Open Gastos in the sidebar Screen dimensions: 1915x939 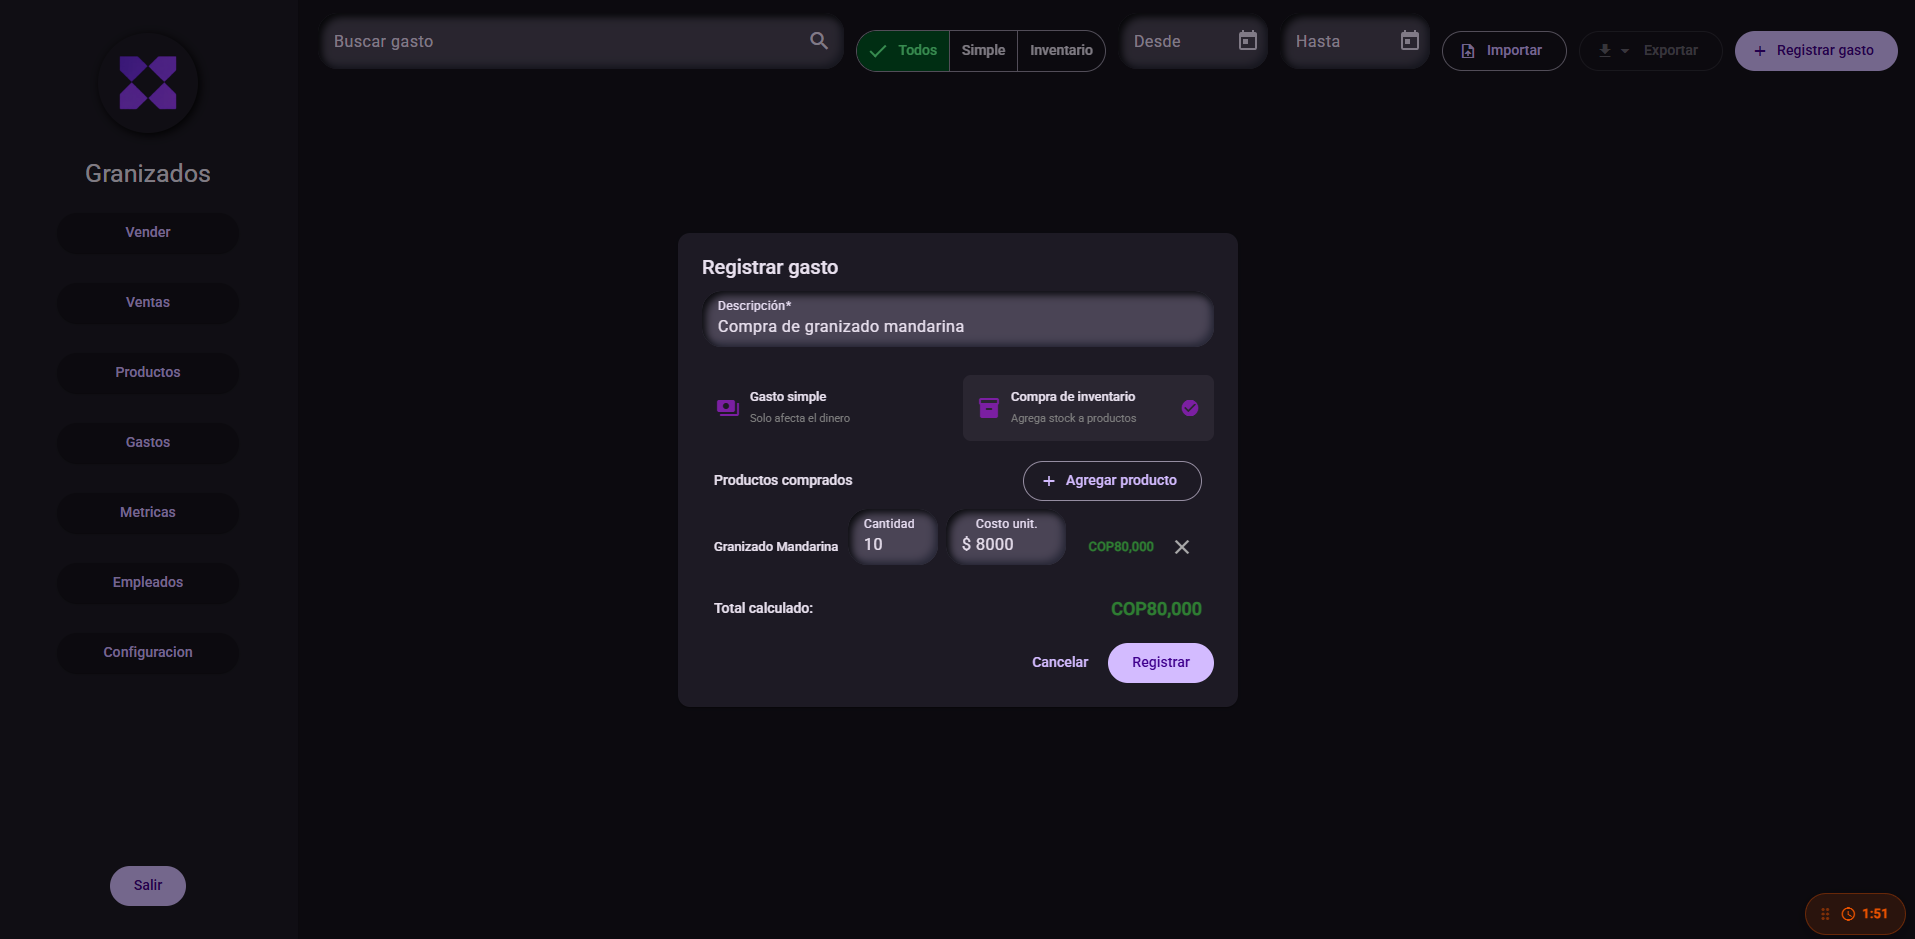pyautogui.click(x=148, y=443)
